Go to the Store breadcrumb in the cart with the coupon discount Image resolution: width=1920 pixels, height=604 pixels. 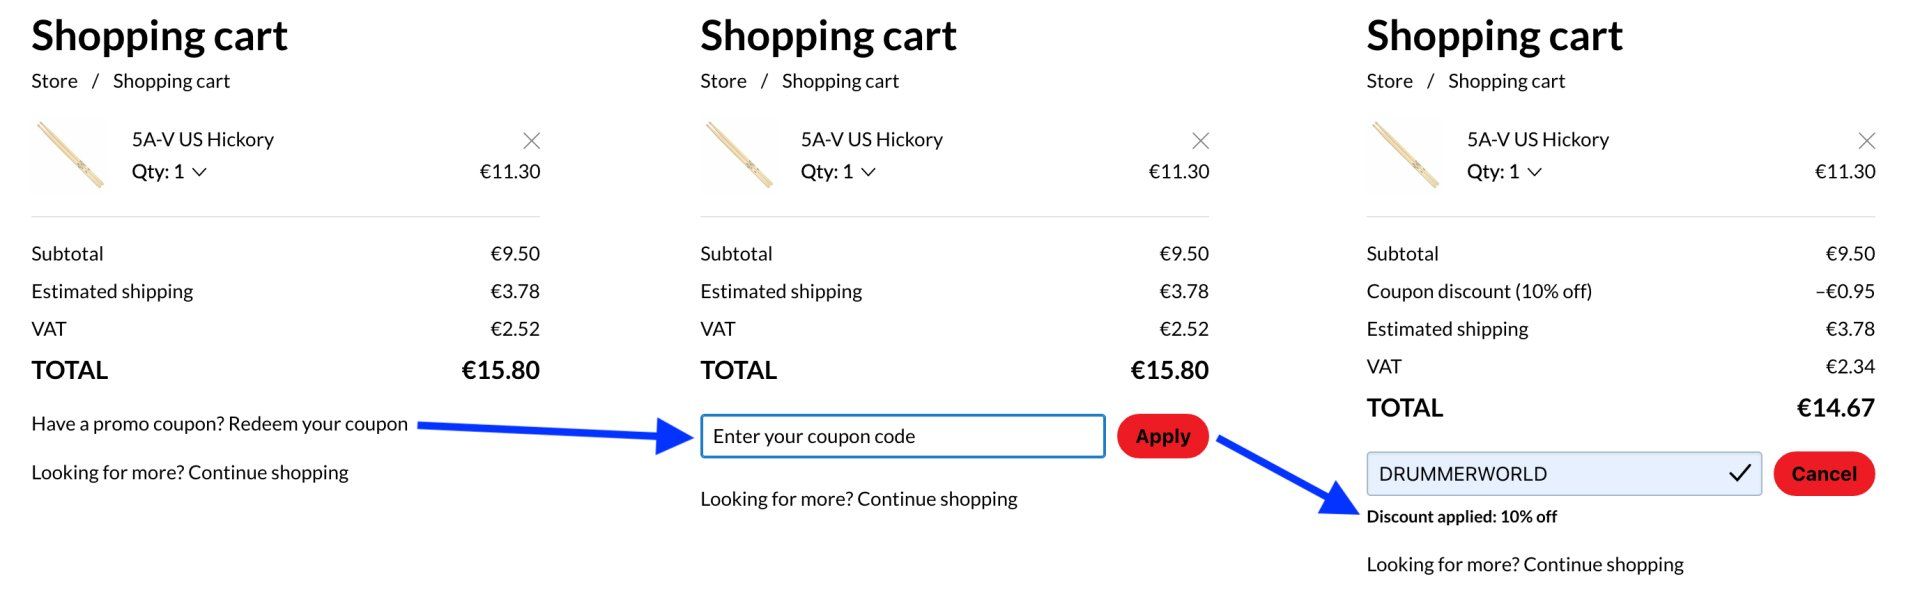1389,81
